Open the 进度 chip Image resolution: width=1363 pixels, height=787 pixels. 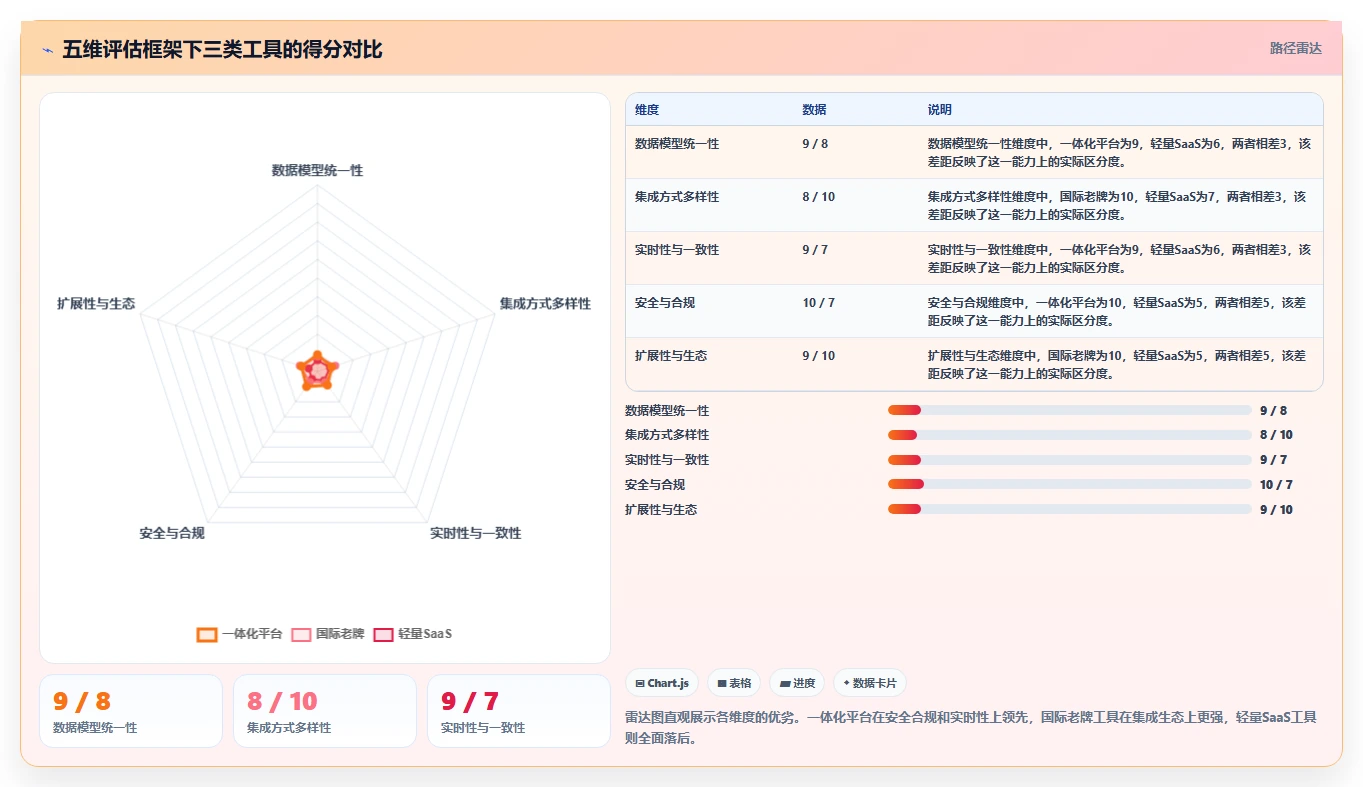pos(797,683)
